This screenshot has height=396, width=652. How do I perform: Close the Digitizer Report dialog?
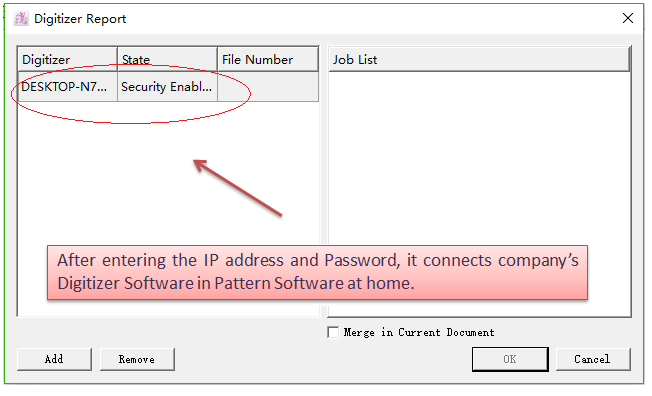[x=628, y=18]
